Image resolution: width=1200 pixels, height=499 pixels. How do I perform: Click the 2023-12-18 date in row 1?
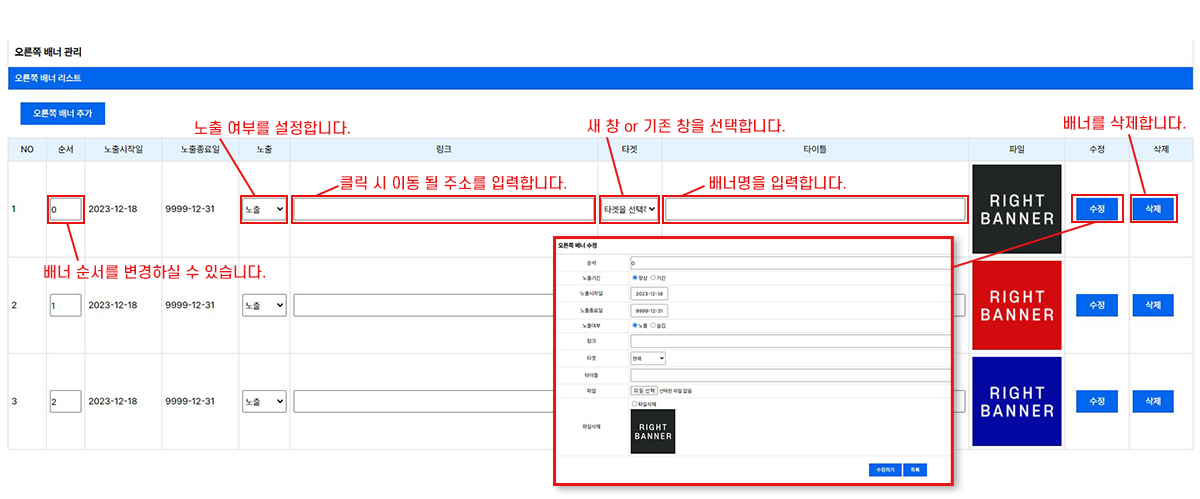112,210
